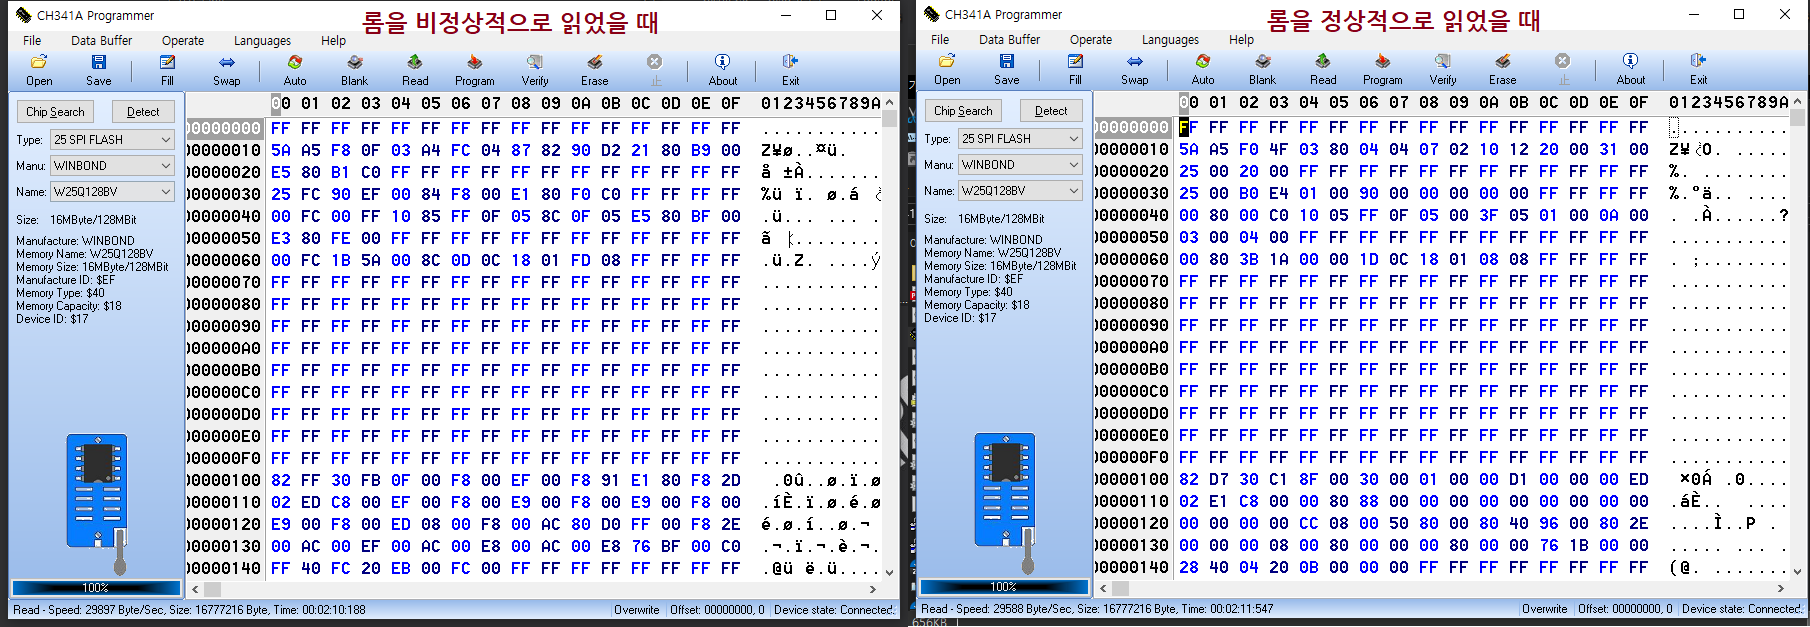Click Program chip icon in right window
This screenshot has width=1810, height=627.
(x=1382, y=69)
